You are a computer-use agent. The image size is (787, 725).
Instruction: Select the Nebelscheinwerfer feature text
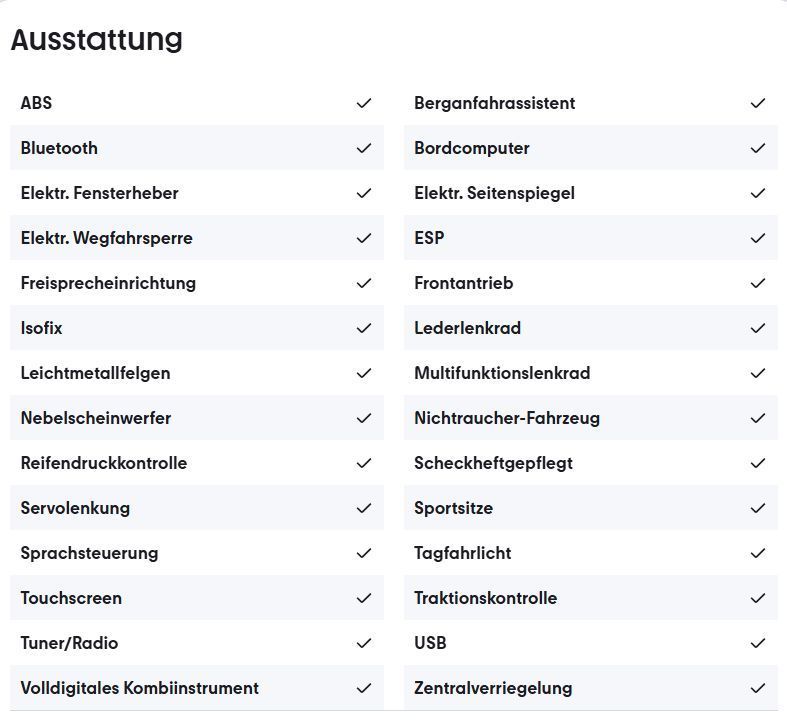96,418
